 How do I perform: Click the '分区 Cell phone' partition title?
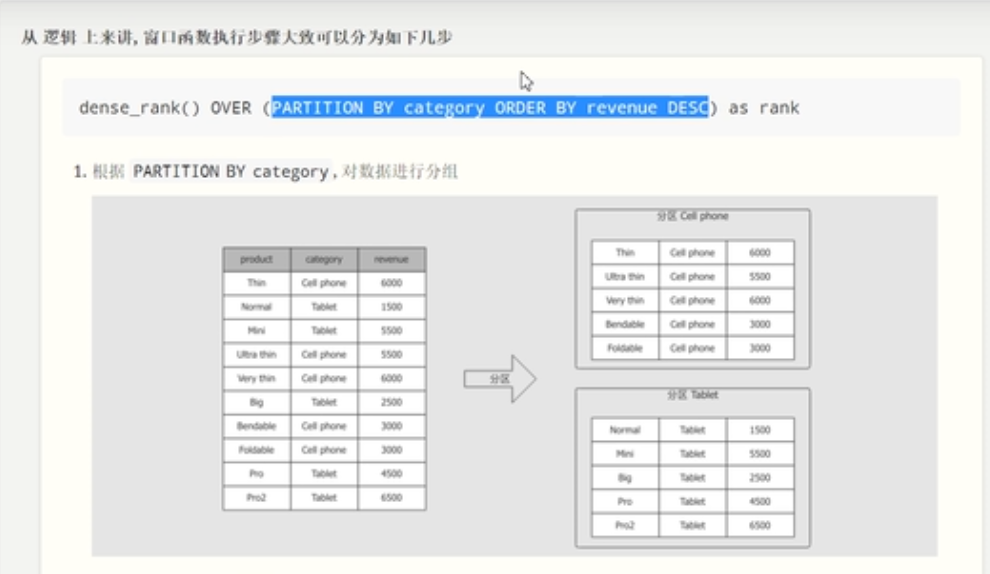click(x=692, y=216)
